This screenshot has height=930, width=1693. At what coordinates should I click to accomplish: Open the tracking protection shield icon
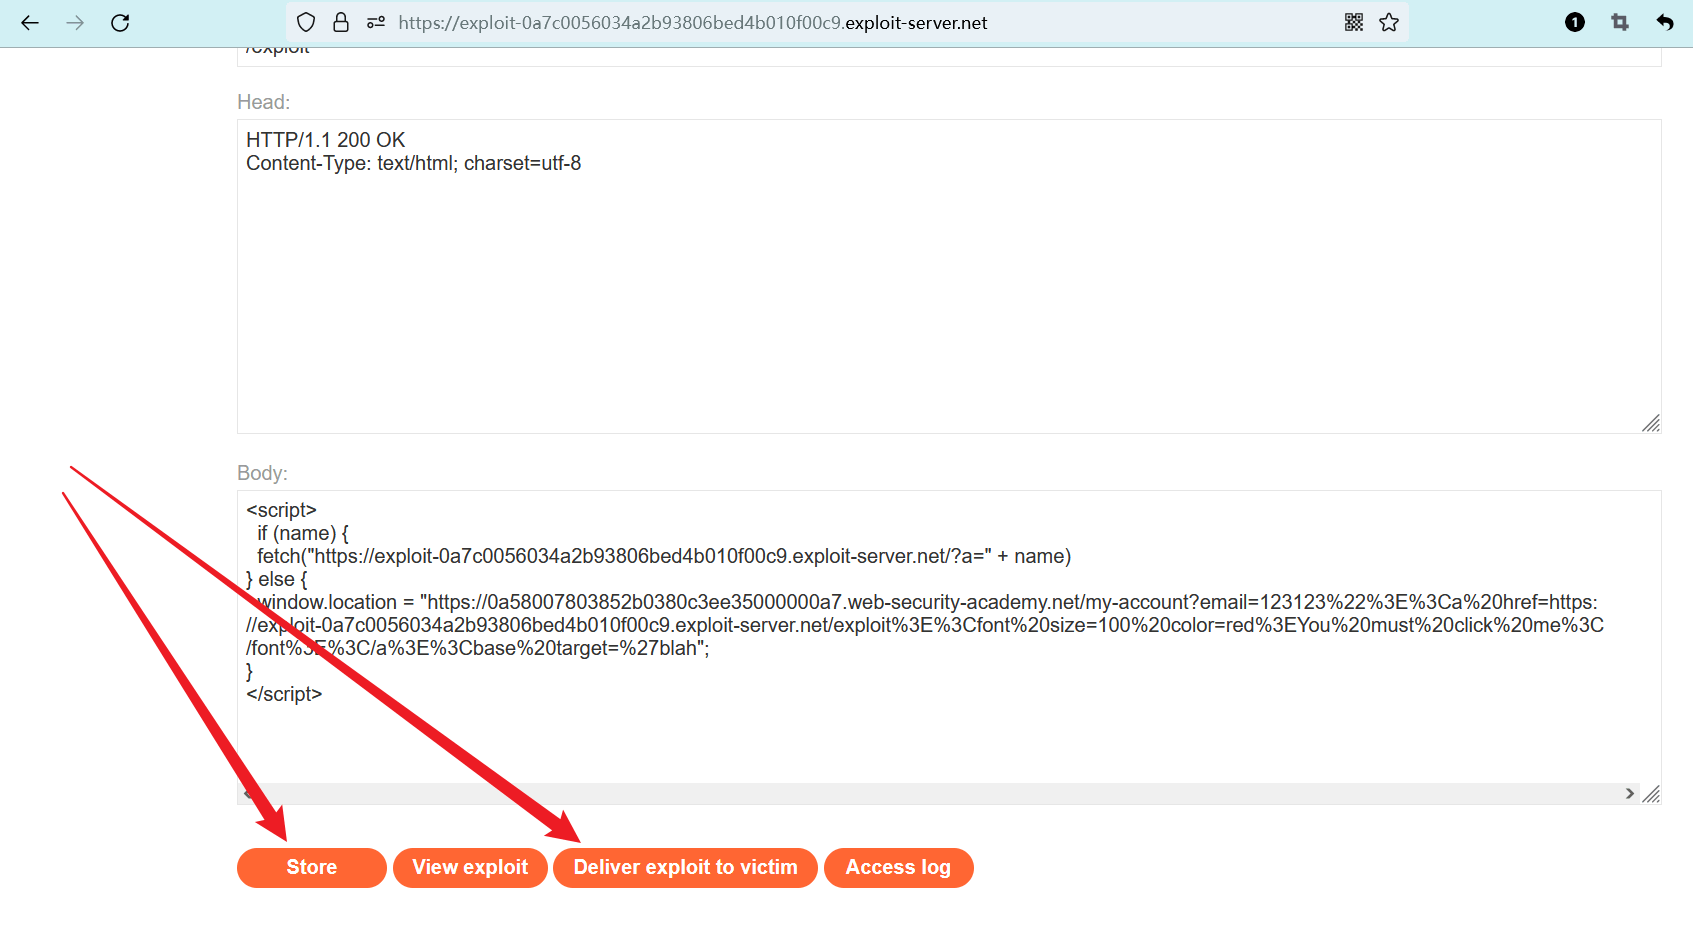(x=307, y=23)
